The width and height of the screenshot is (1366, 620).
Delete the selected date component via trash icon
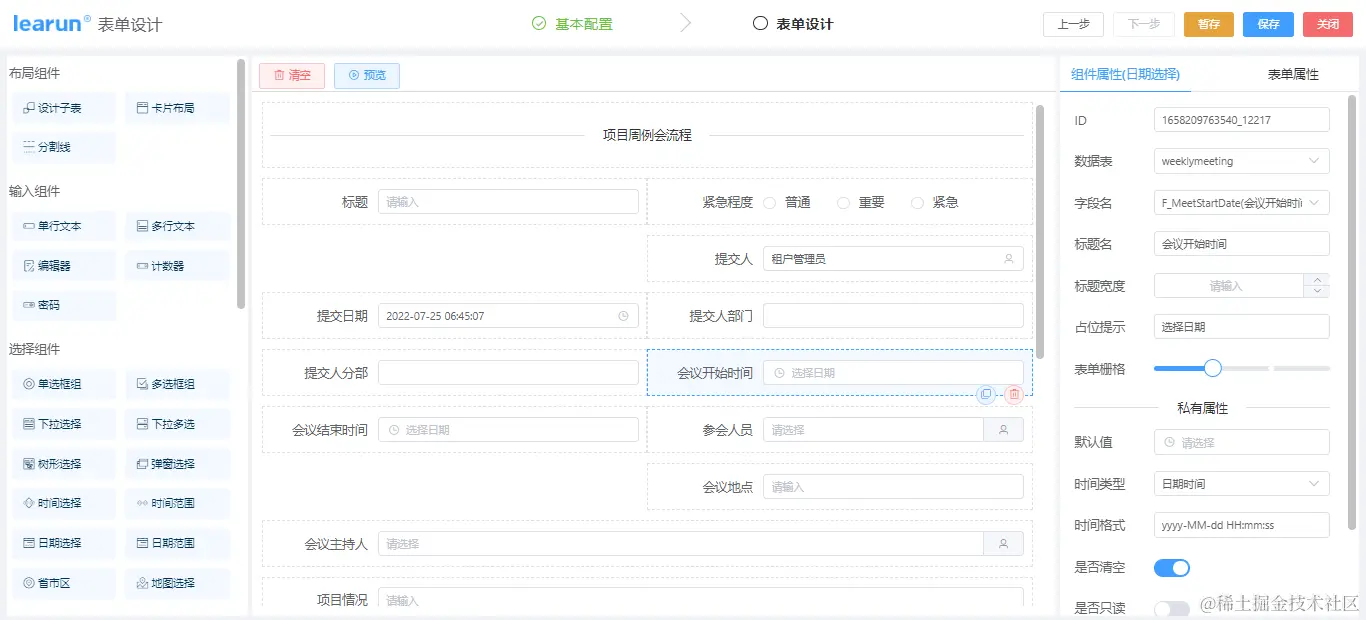[1014, 395]
